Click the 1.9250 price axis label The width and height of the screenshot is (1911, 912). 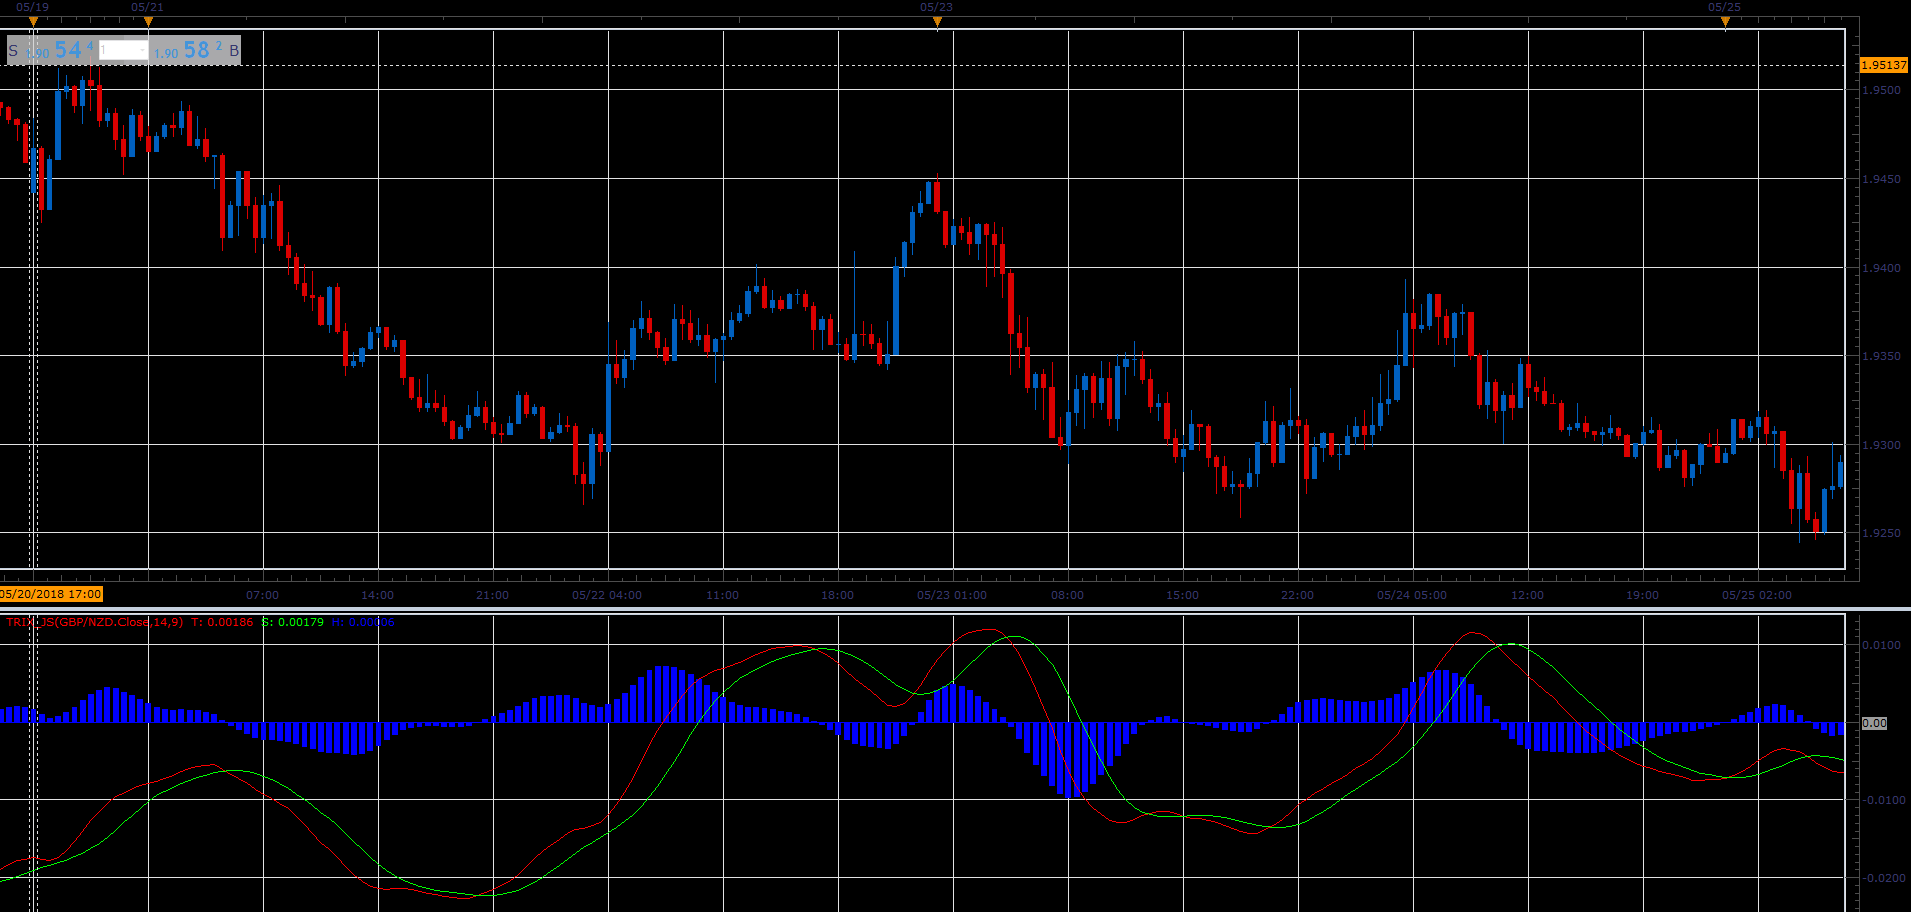(1881, 534)
